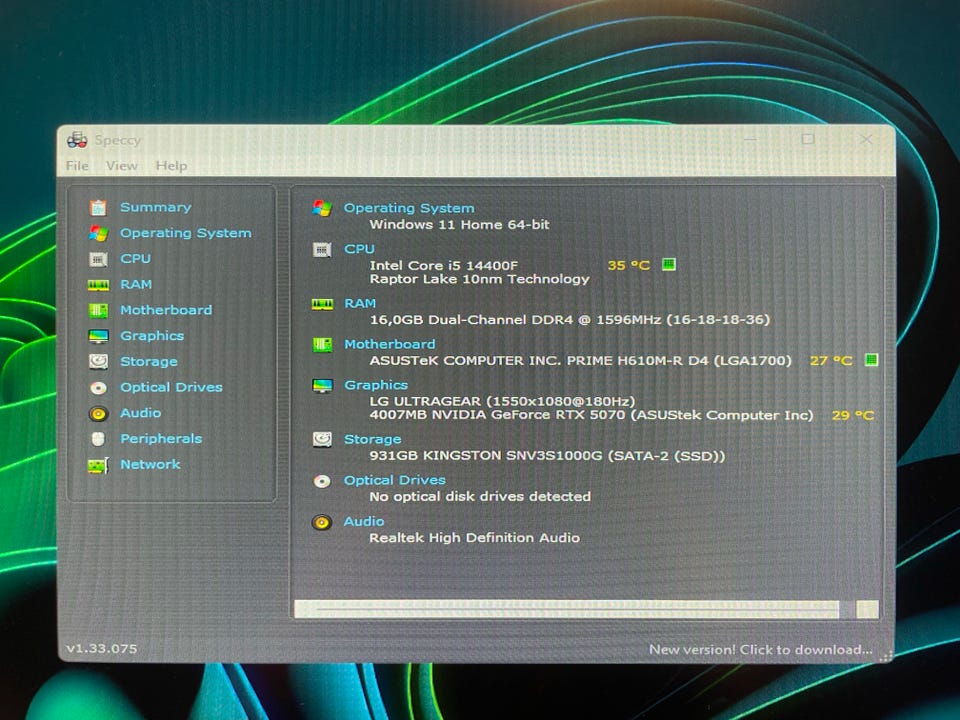This screenshot has height=720, width=960.
Task: Select the Motherboard icon in sidebar
Action: click(98, 310)
